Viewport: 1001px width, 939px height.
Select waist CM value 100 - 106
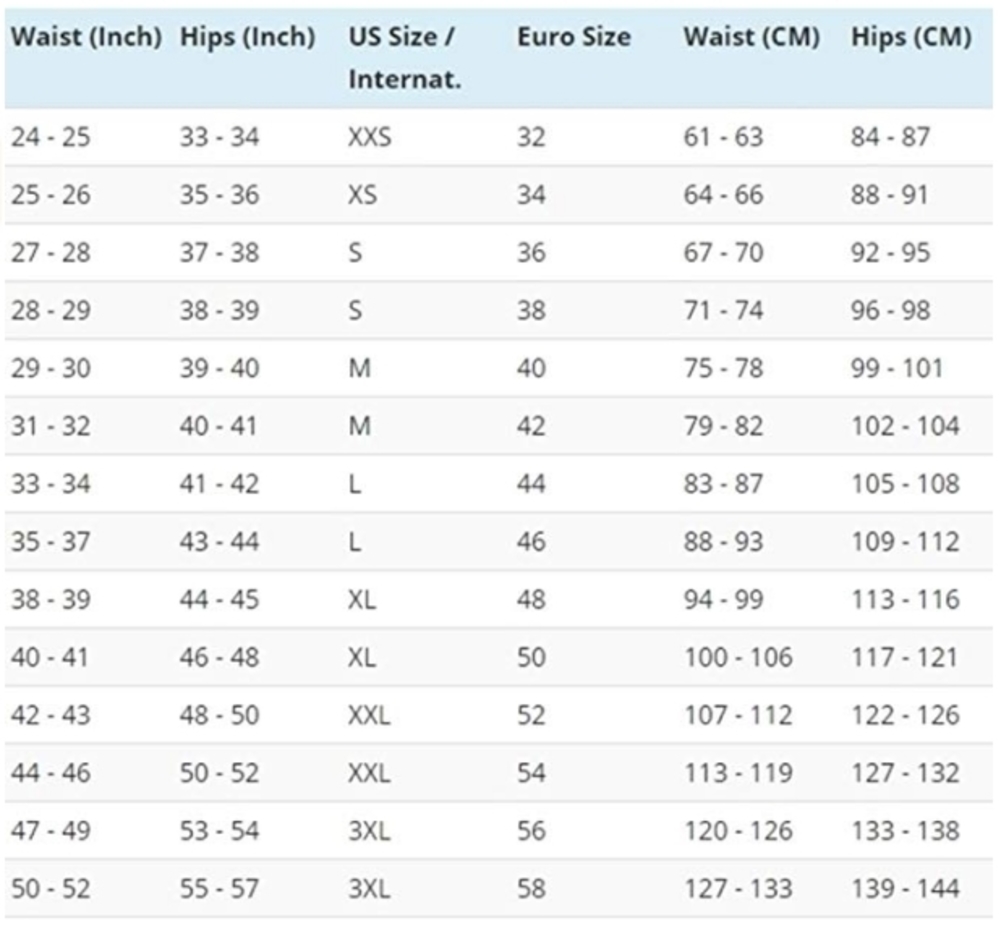coord(737,658)
